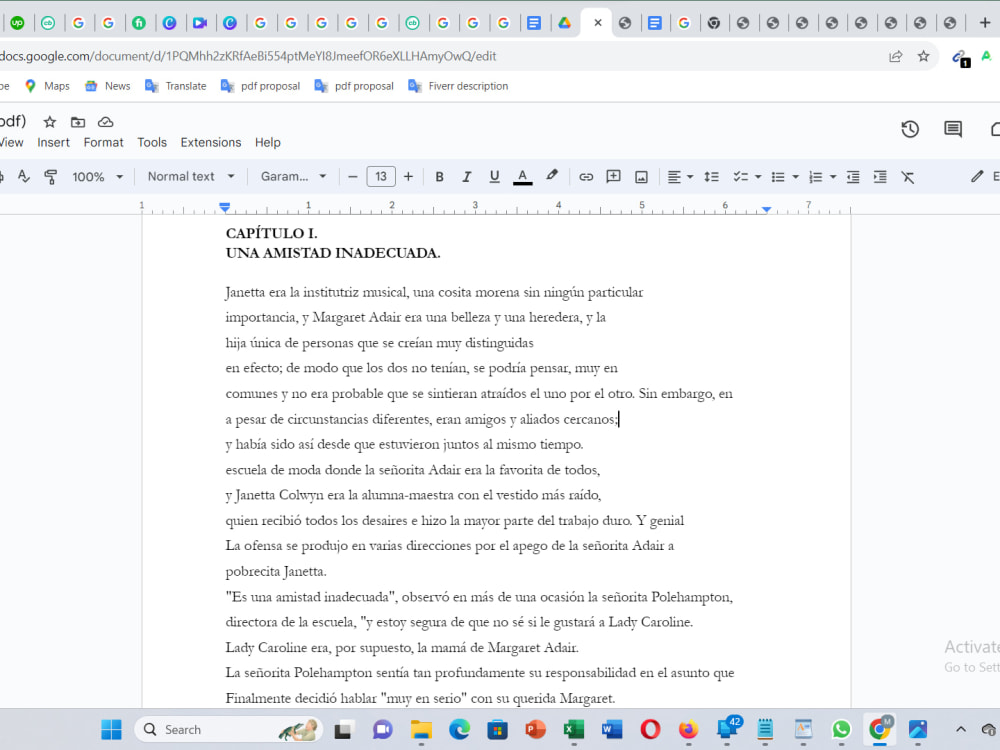Image resolution: width=1000 pixels, height=750 pixels.
Task: Expand checklist options arrow
Action: pos(758,177)
